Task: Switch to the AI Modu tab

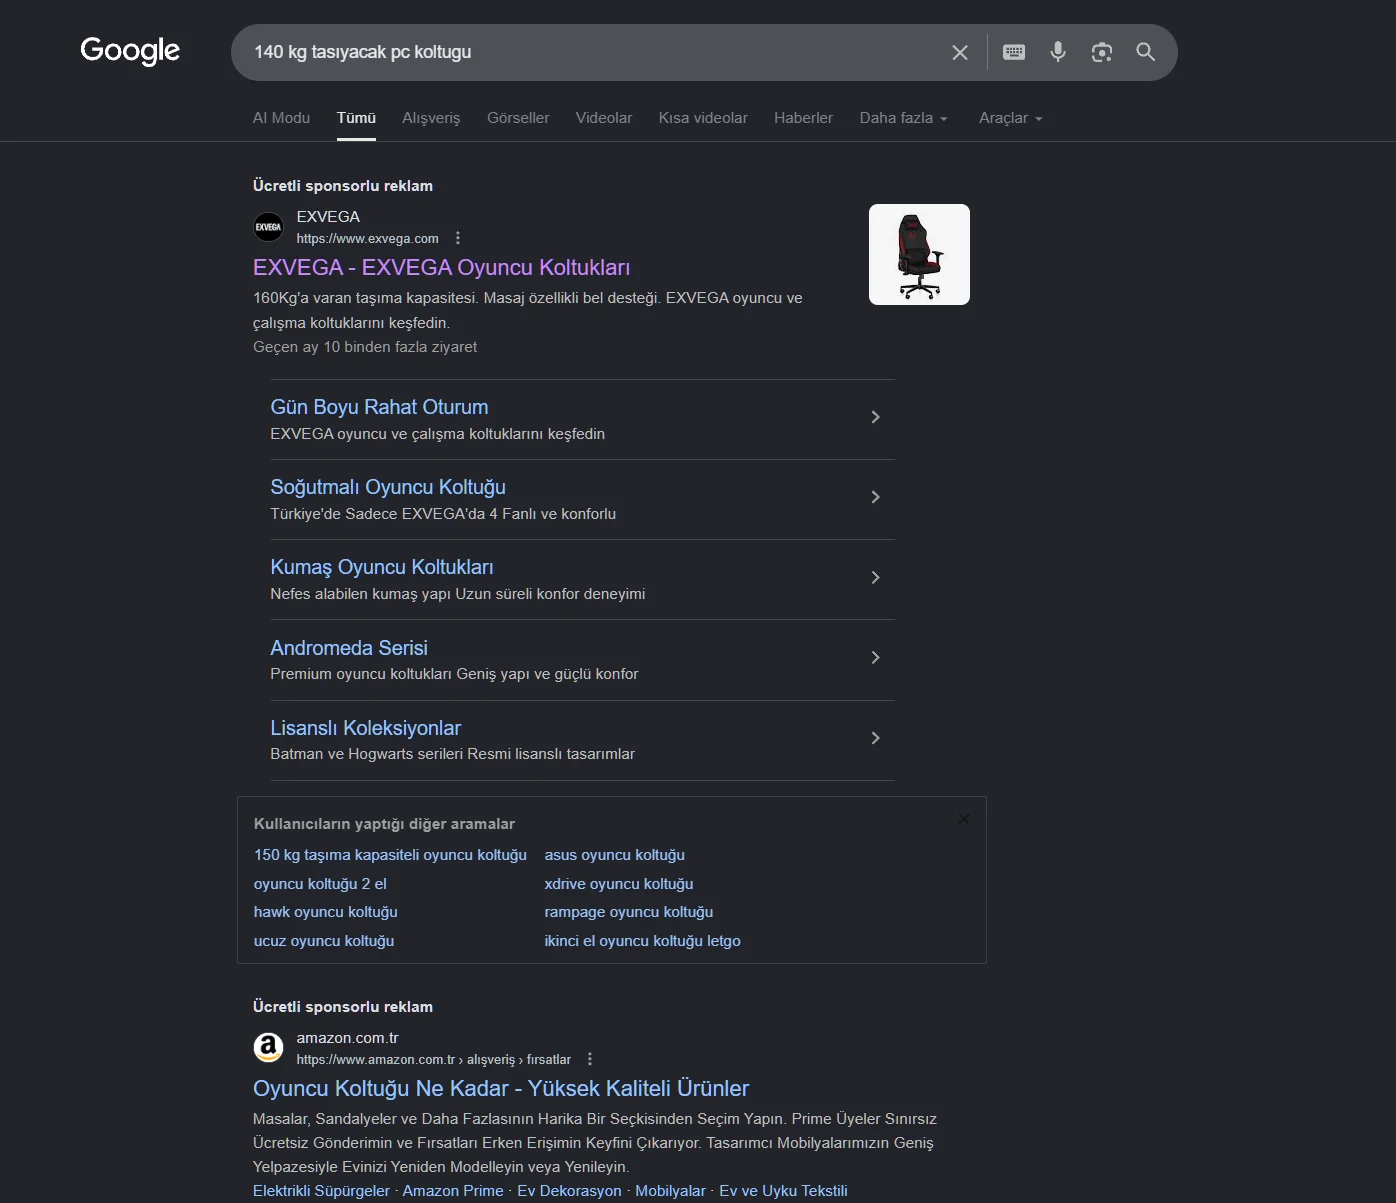Action: tap(282, 118)
